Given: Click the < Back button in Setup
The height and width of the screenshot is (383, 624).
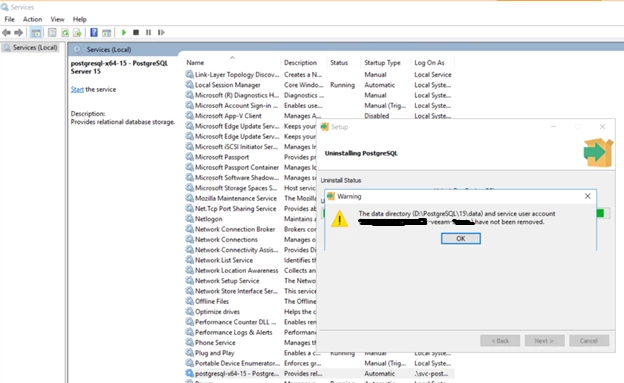Looking at the screenshot, I should tap(500, 341).
